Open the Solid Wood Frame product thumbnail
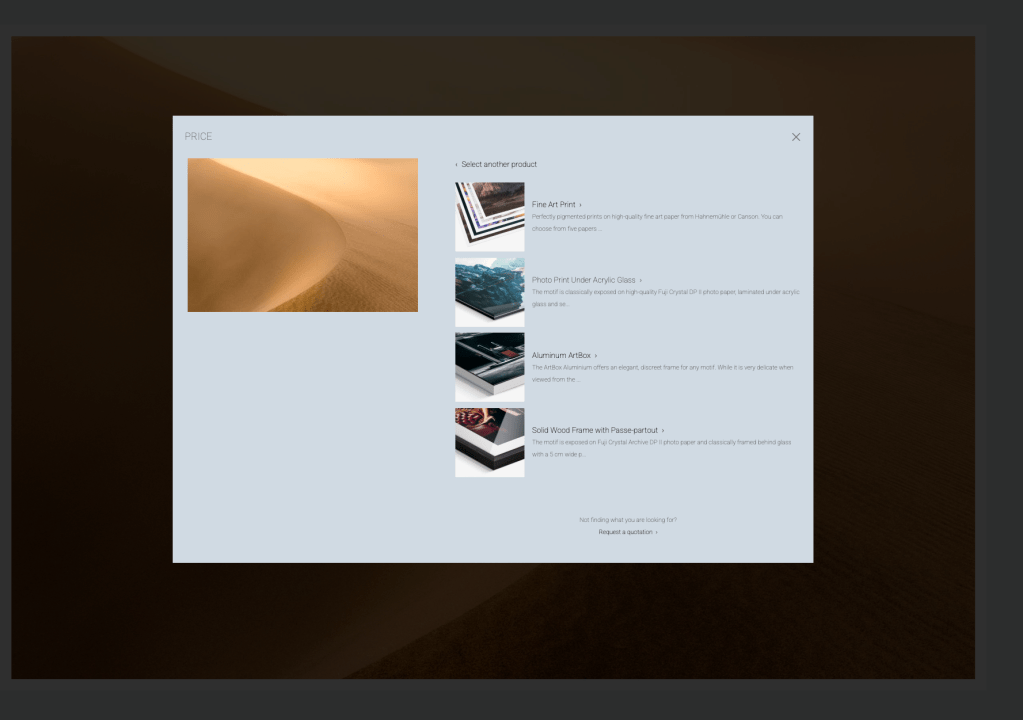The width and height of the screenshot is (1023, 720). (x=489, y=442)
